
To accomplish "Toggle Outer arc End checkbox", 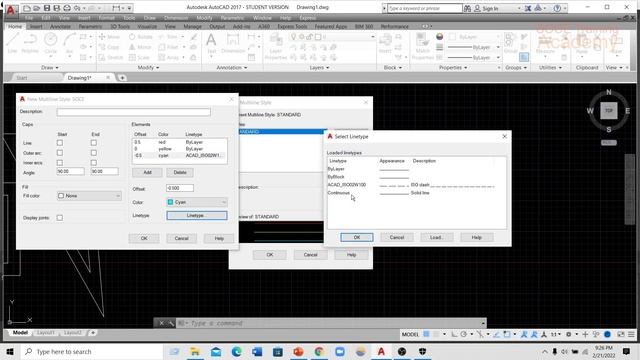I will tap(94, 153).
